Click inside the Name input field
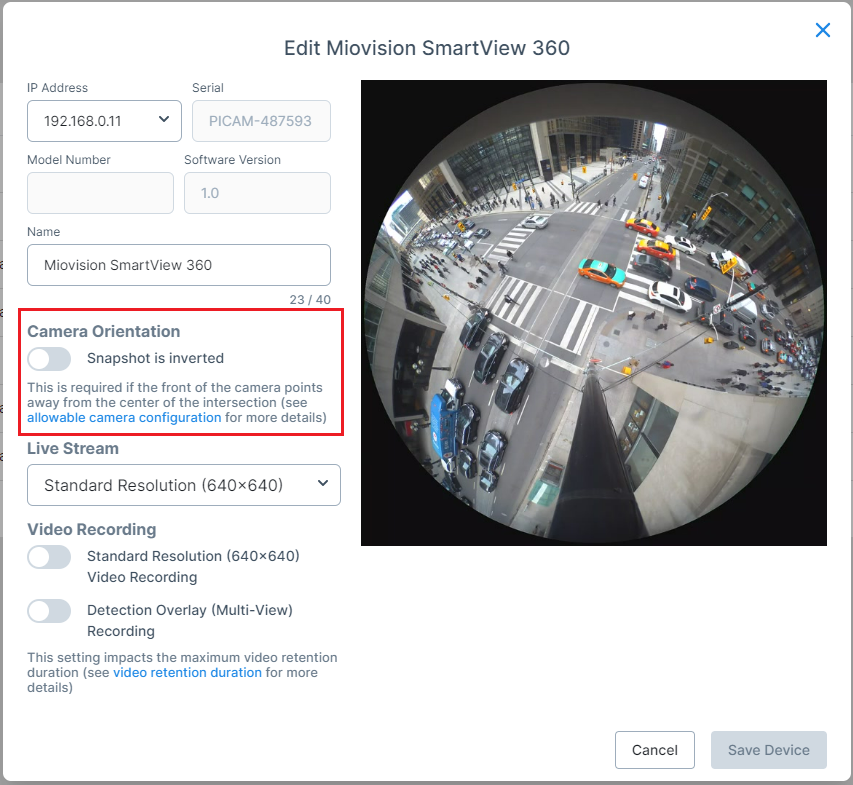The height and width of the screenshot is (785, 853). [x=178, y=264]
